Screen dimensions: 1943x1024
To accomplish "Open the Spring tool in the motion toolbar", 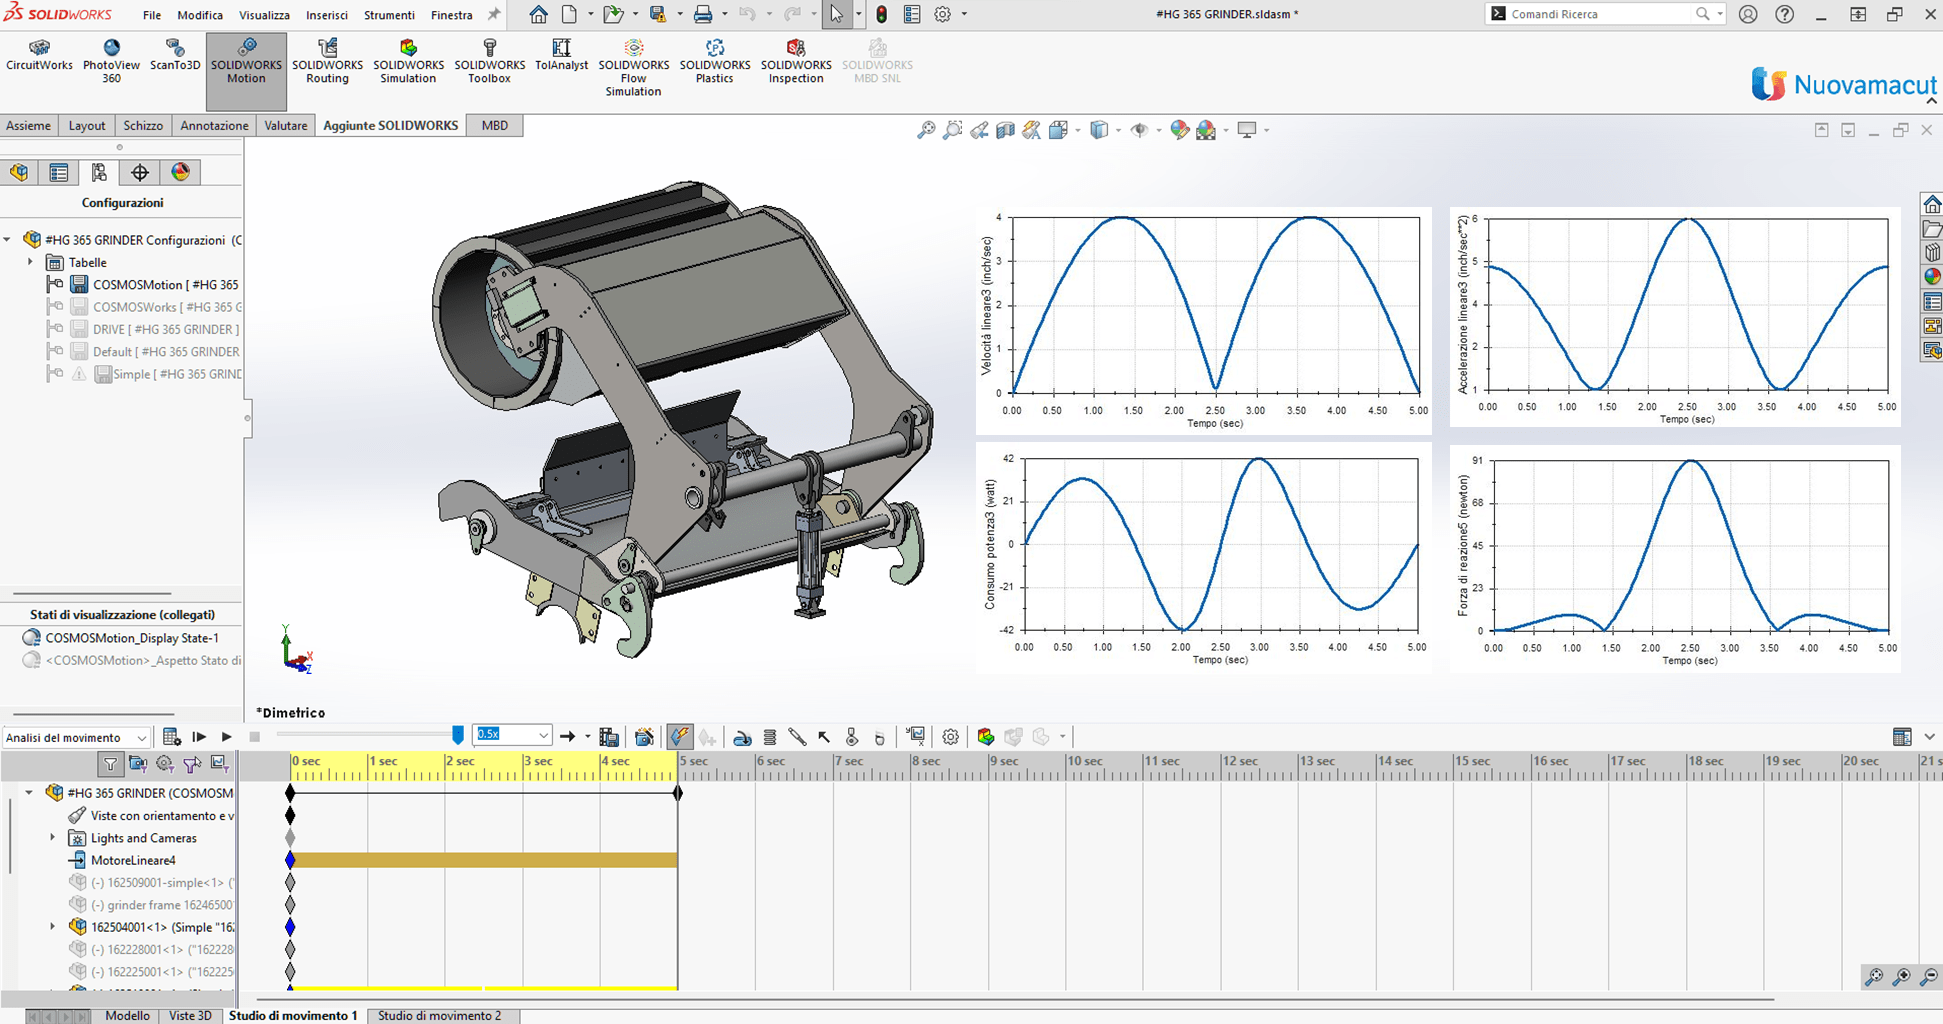I will coord(770,737).
